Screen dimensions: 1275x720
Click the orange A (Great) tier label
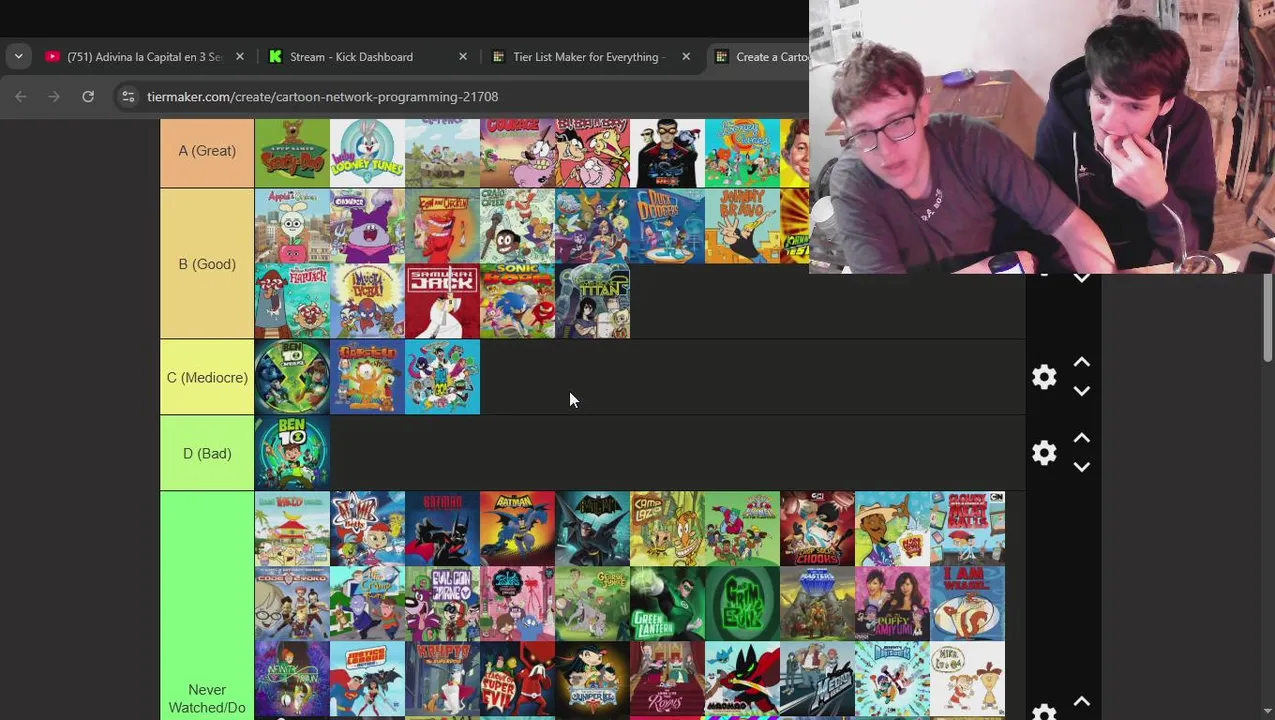coord(207,153)
